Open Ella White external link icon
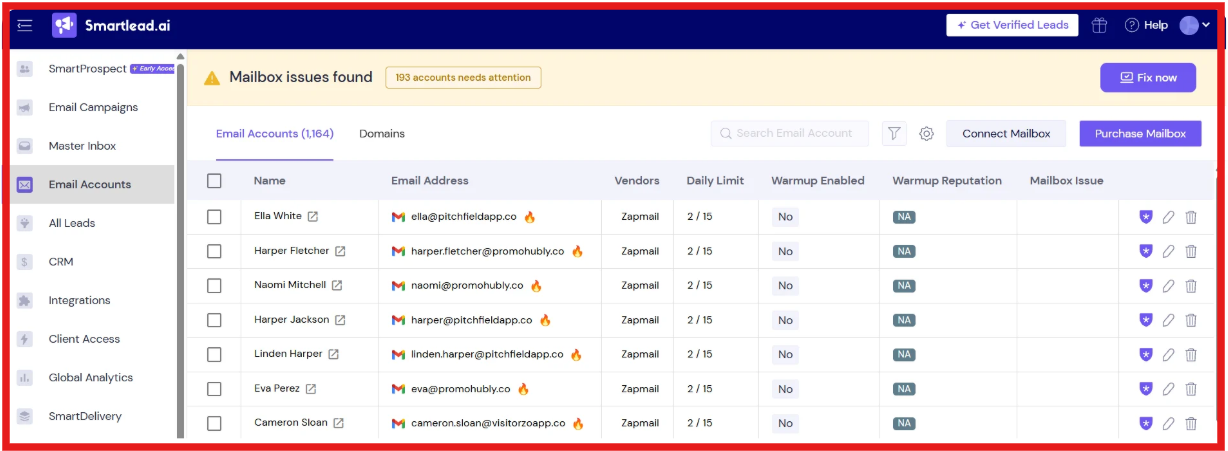This screenshot has width=1228, height=451. [x=313, y=216]
